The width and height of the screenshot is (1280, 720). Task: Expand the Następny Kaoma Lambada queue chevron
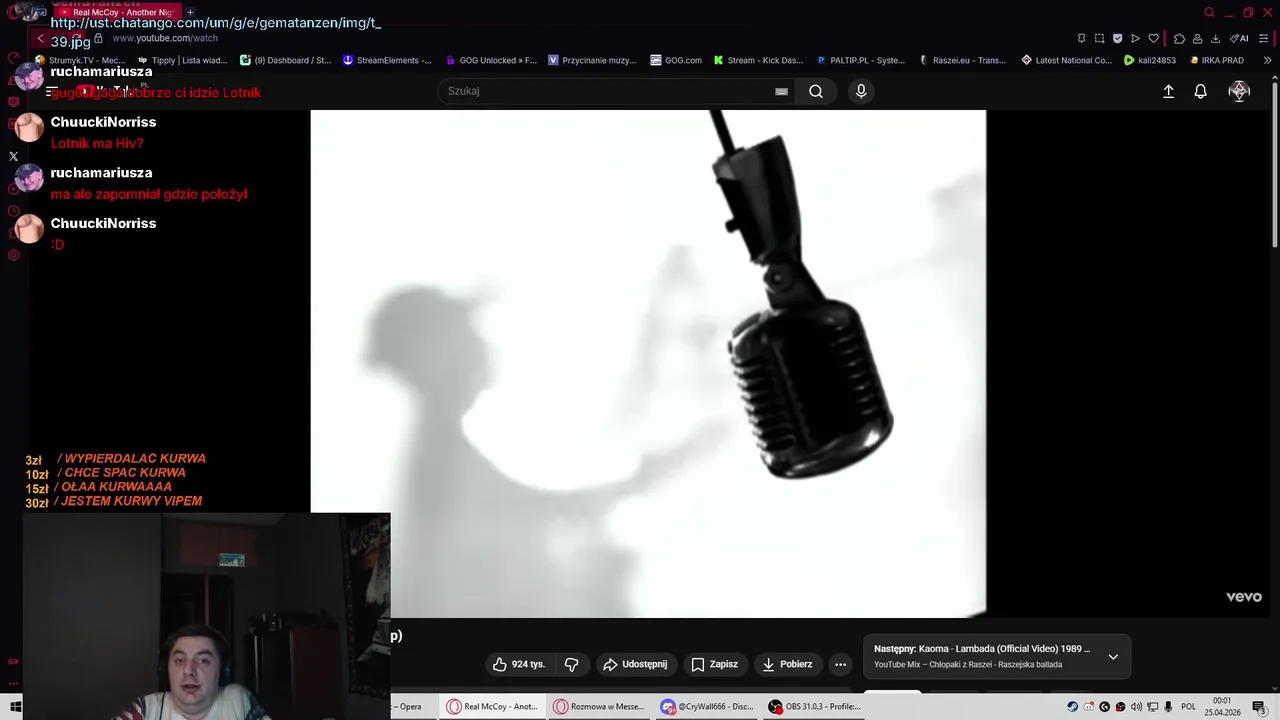point(1113,656)
